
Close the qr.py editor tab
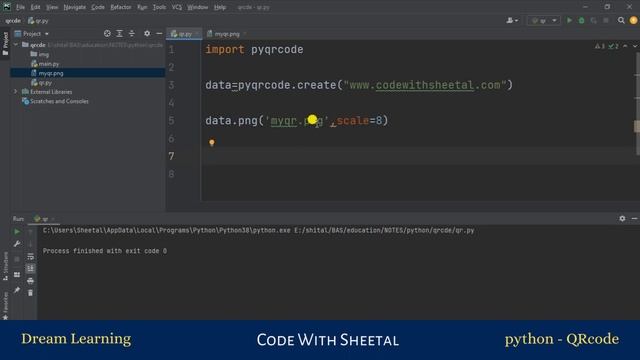(x=197, y=34)
